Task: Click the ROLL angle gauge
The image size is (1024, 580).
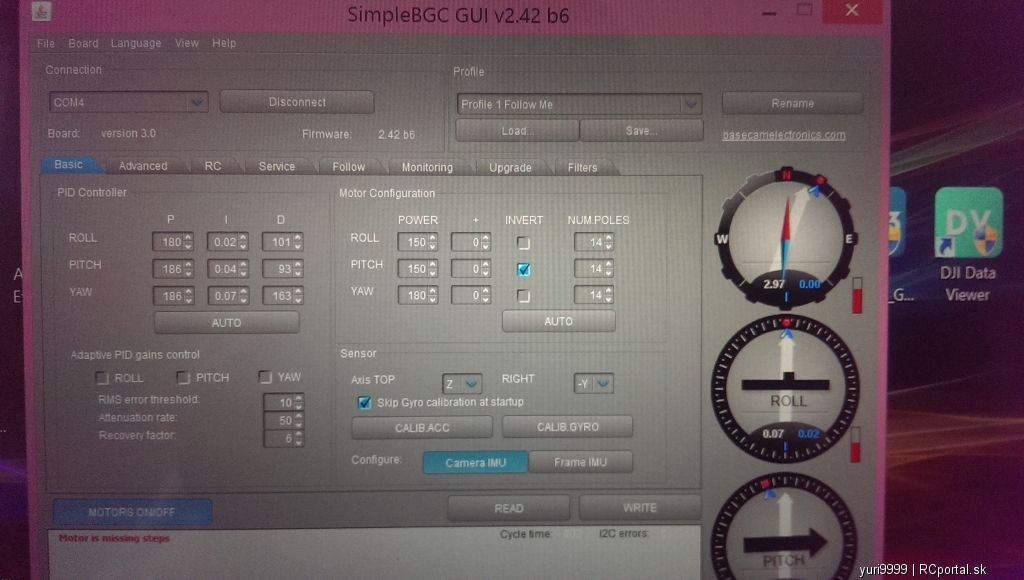Action: pos(786,389)
